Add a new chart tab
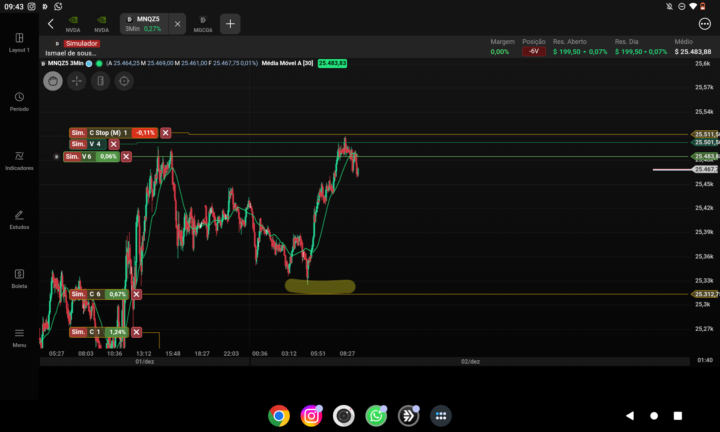 coord(229,23)
